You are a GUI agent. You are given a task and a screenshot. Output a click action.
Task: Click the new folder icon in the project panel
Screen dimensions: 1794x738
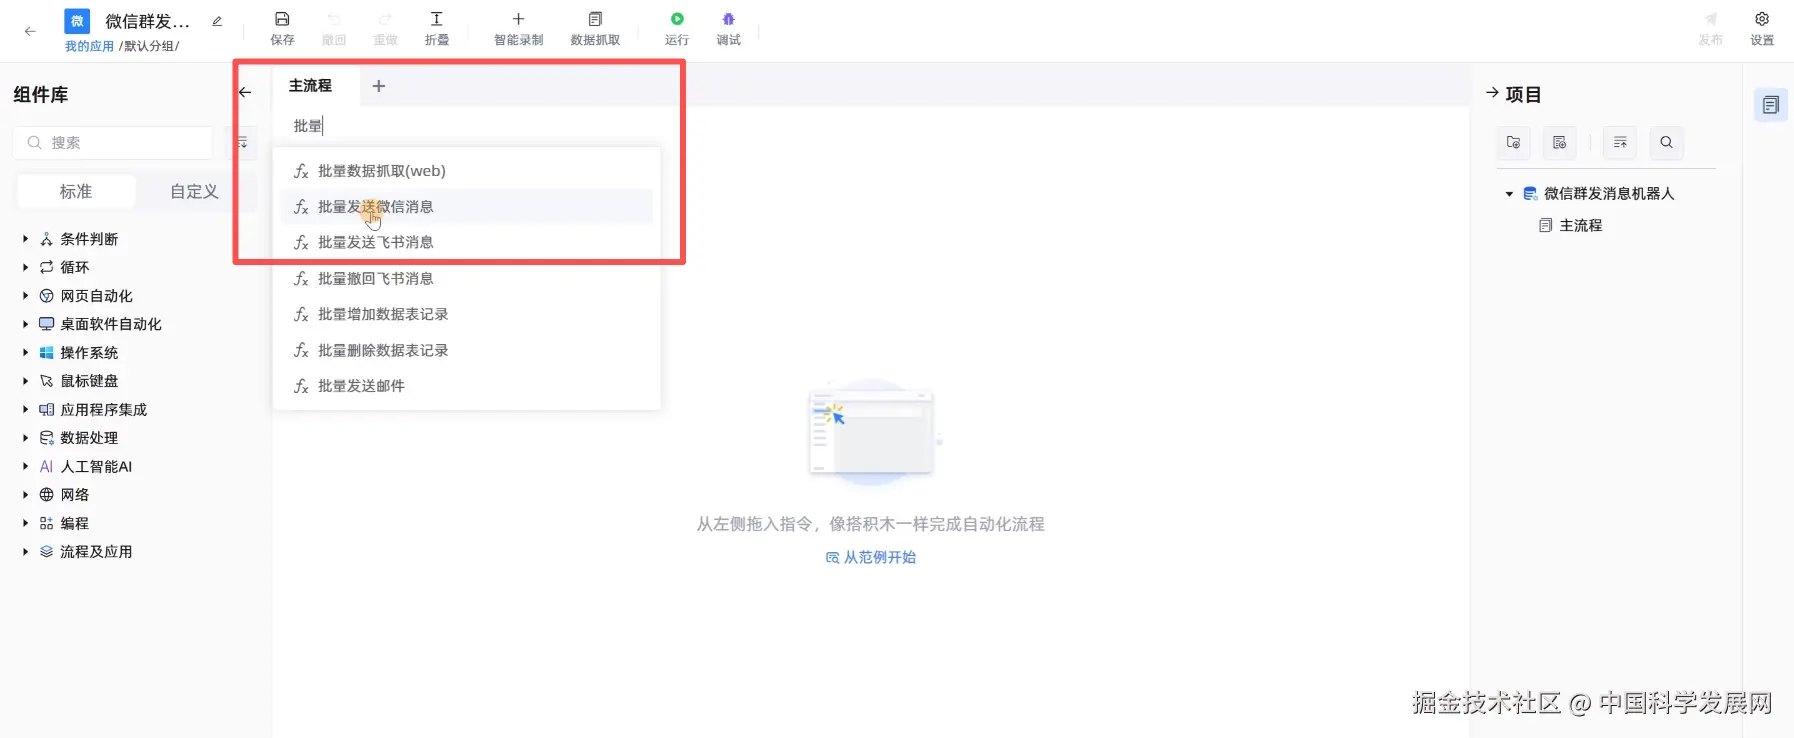pyautogui.click(x=1513, y=142)
